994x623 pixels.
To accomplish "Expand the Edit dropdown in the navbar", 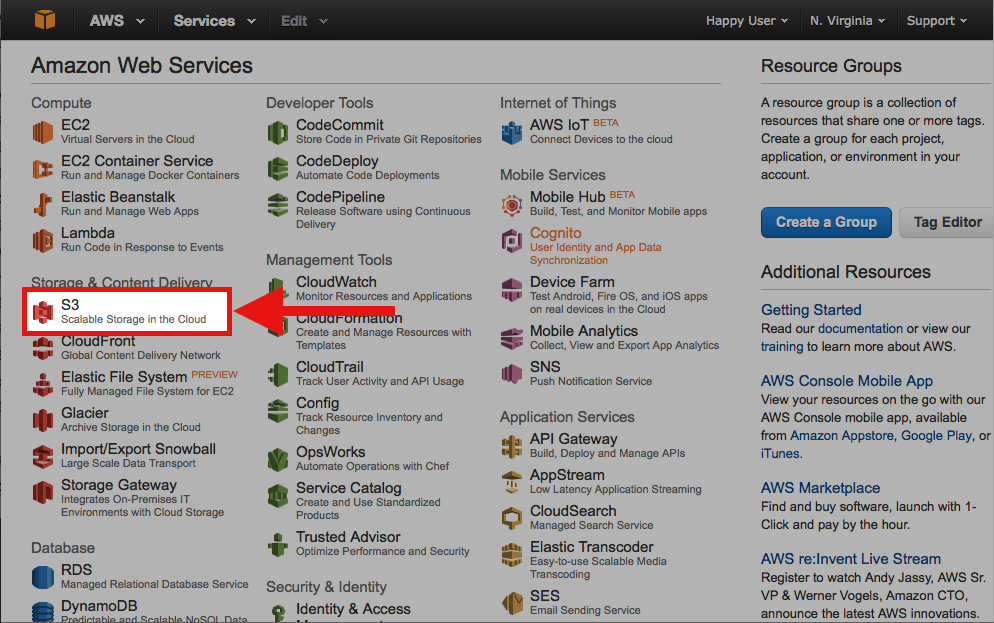I will 304,21.
